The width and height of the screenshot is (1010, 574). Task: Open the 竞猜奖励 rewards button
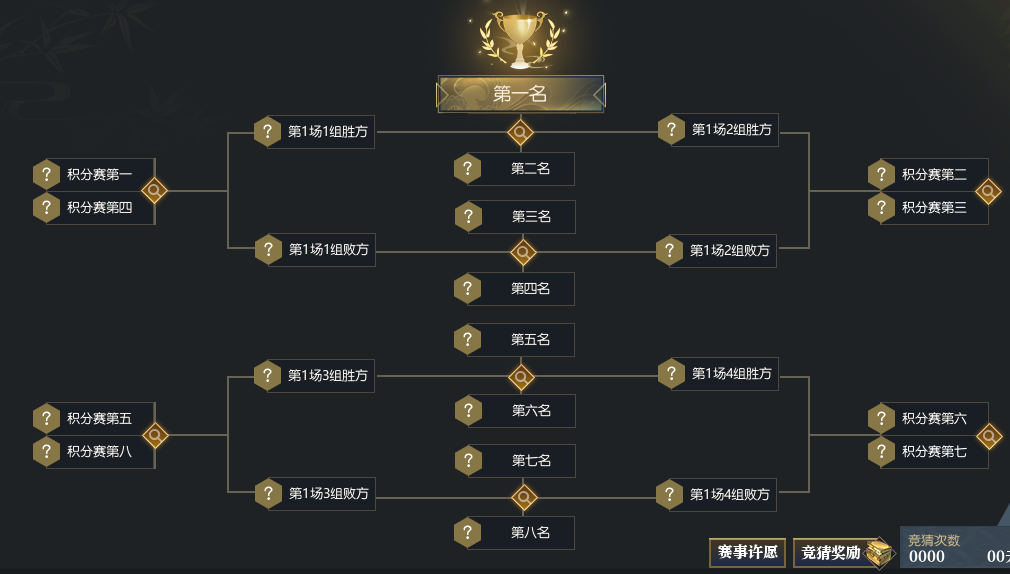pyautogui.click(x=830, y=553)
